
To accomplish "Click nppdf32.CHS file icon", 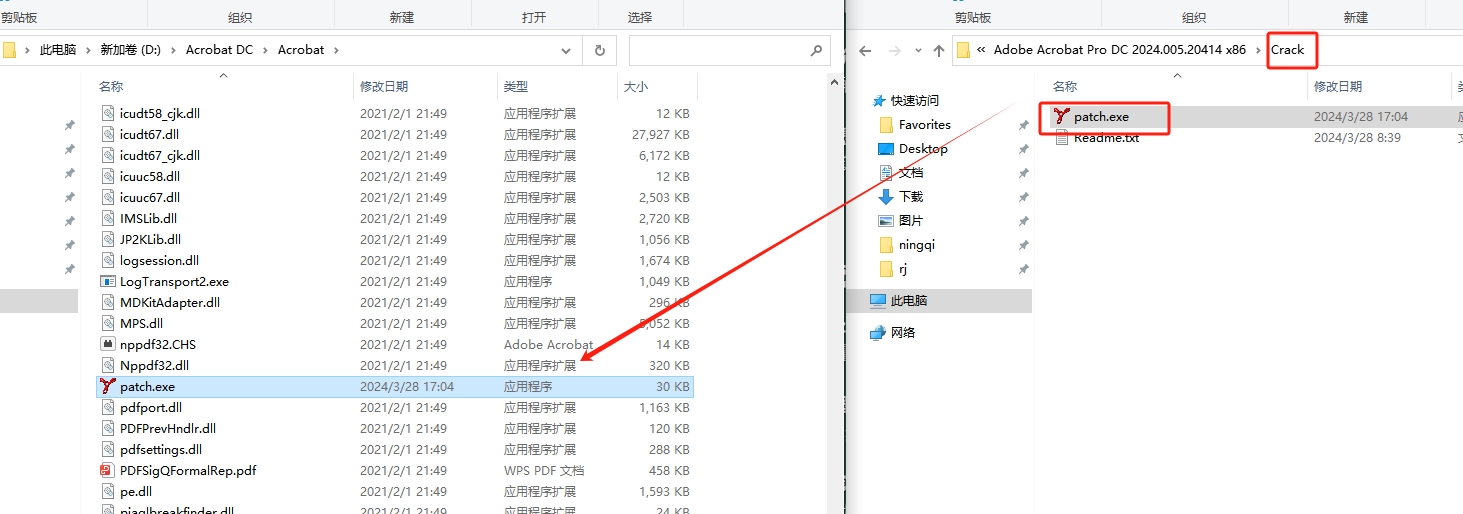I will (108, 344).
